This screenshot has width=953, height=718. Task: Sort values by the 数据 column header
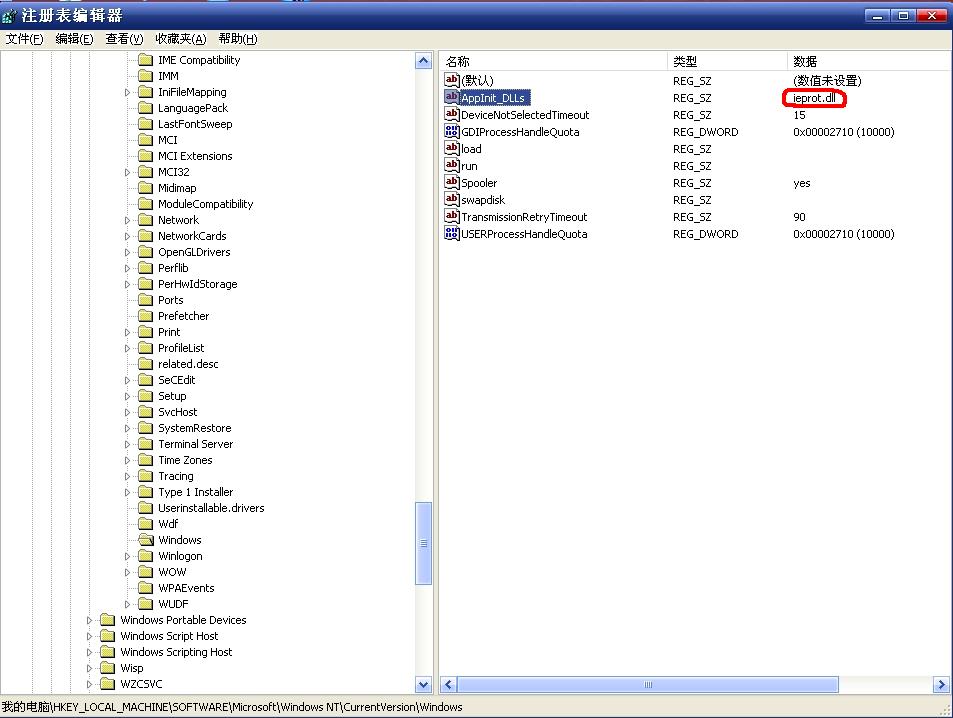(x=870, y=61)
